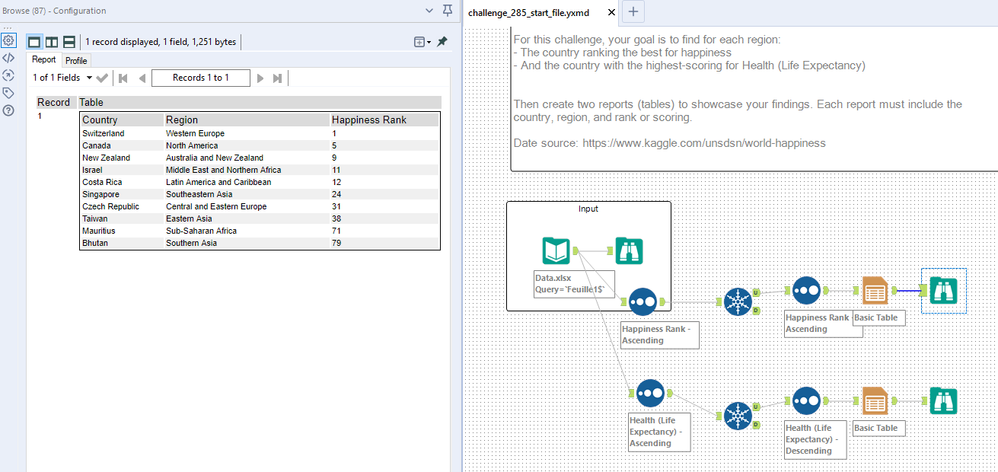Expand the Configuration window chevron menu
Viewport: 998px width, 472px height.
point(429,10)
